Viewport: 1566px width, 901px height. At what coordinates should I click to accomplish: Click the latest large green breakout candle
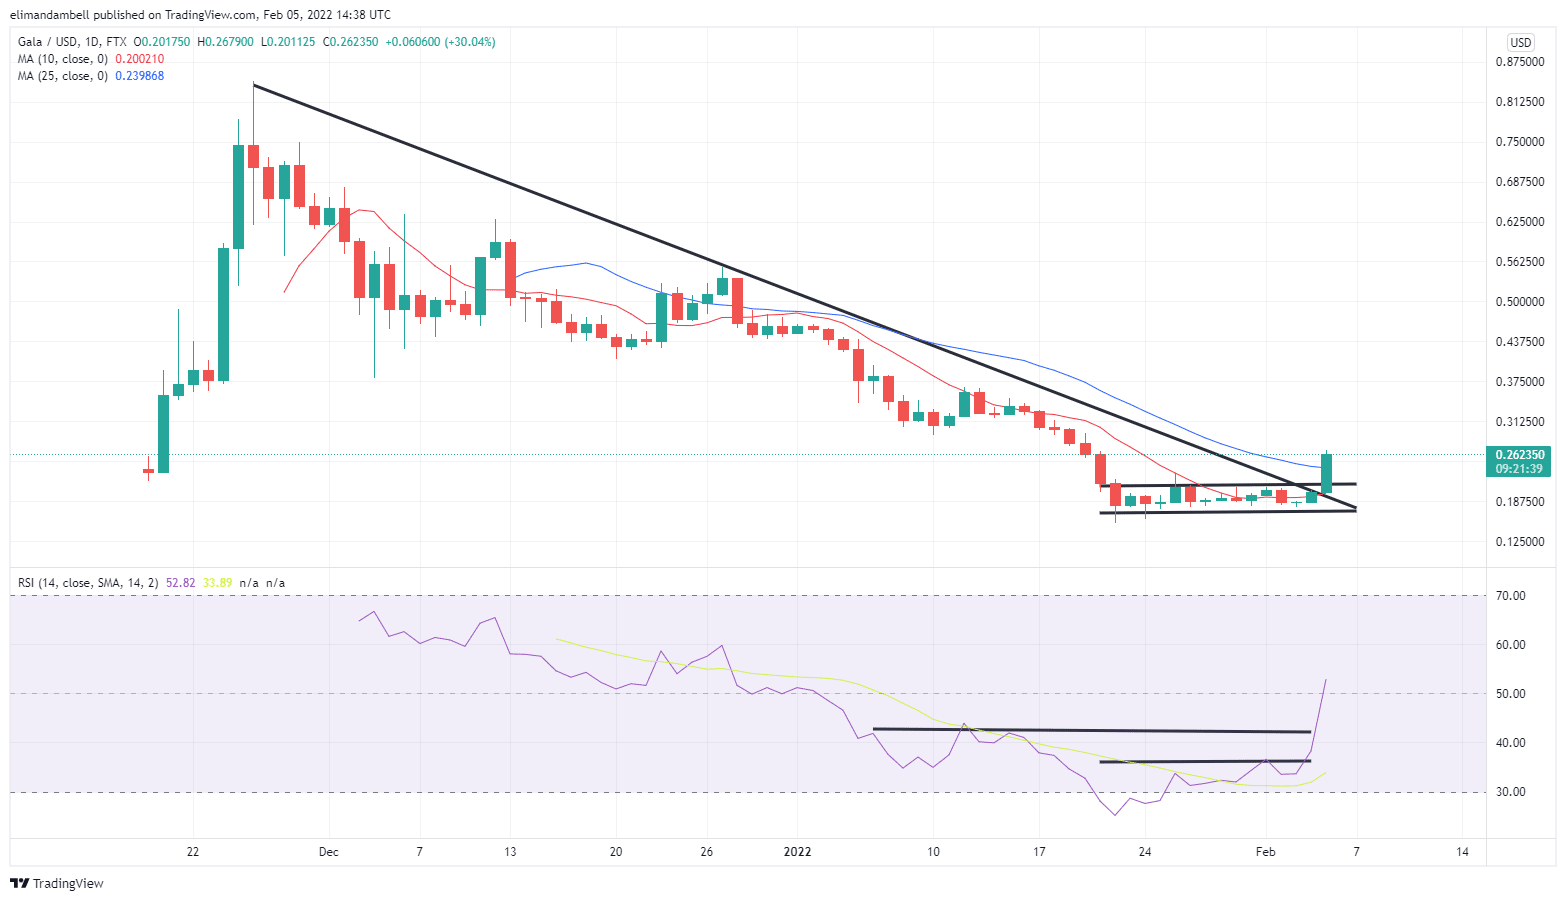pyautogui.click(x=1326, y=473)
